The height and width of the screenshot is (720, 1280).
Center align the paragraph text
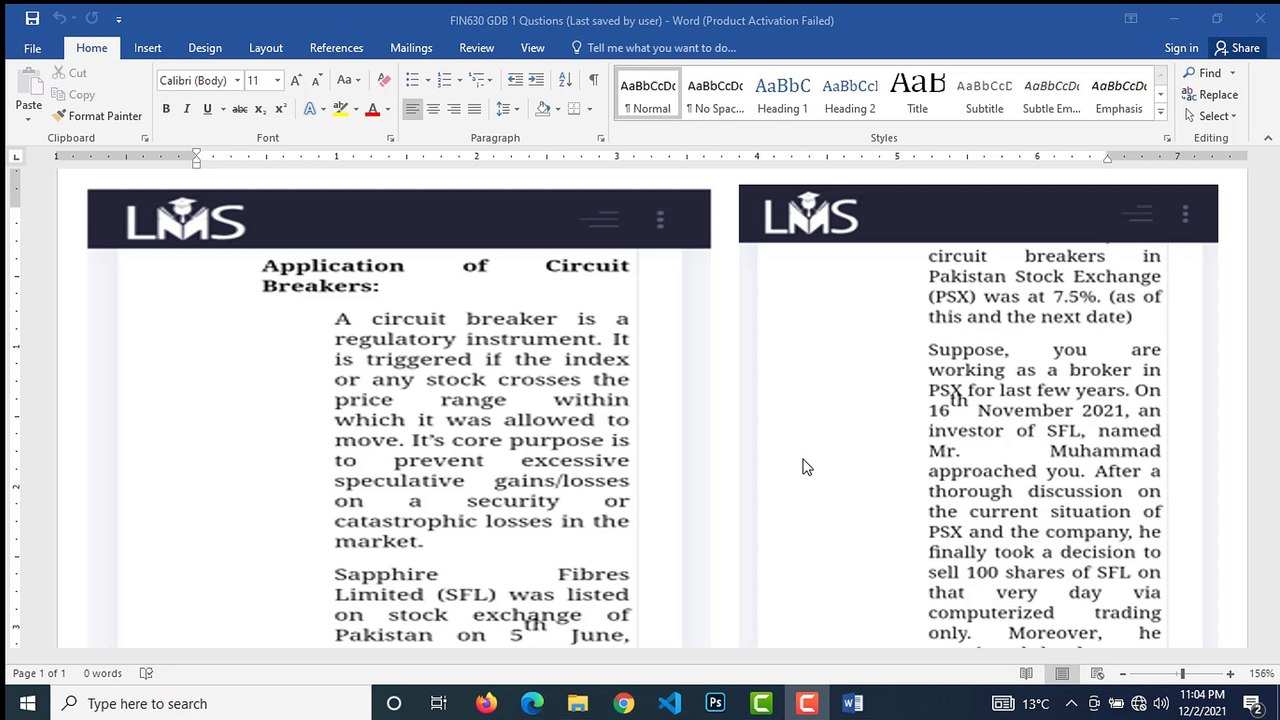[x=433, y=109]
